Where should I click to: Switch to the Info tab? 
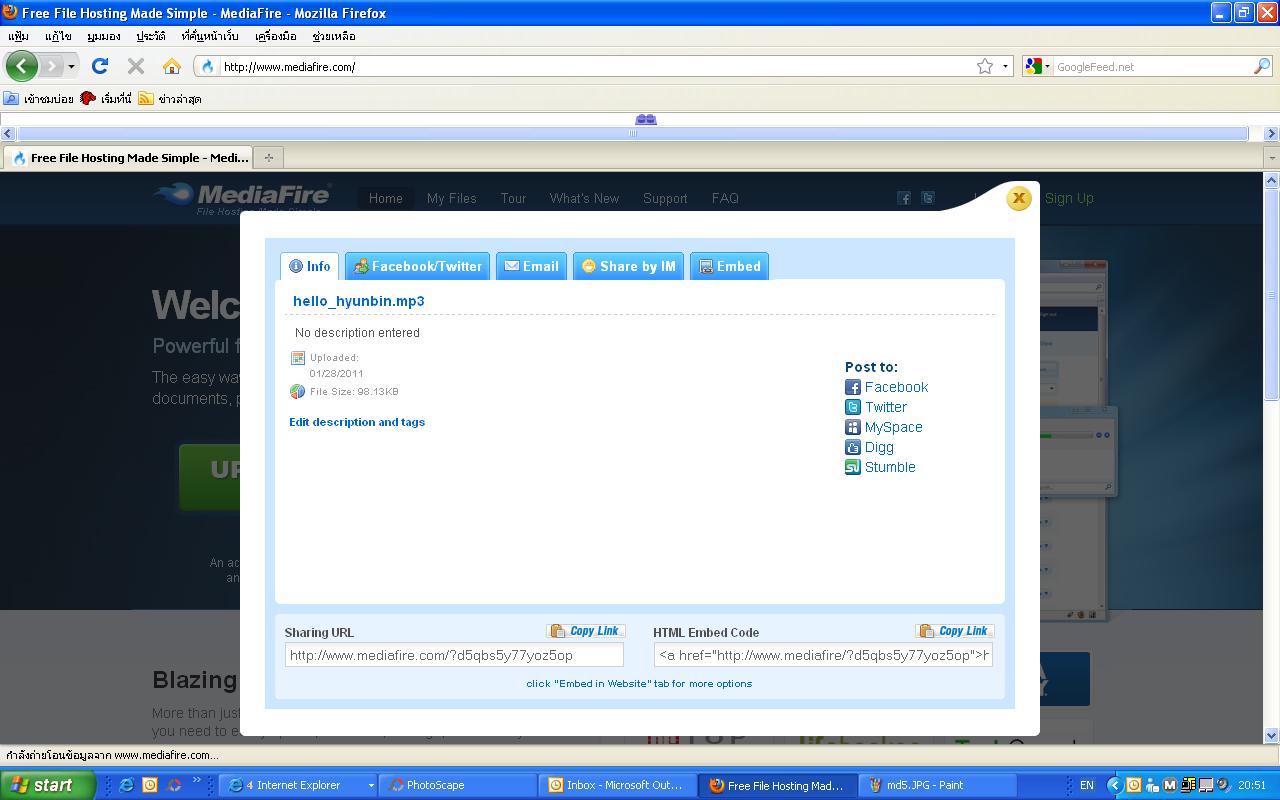point(309,266)
